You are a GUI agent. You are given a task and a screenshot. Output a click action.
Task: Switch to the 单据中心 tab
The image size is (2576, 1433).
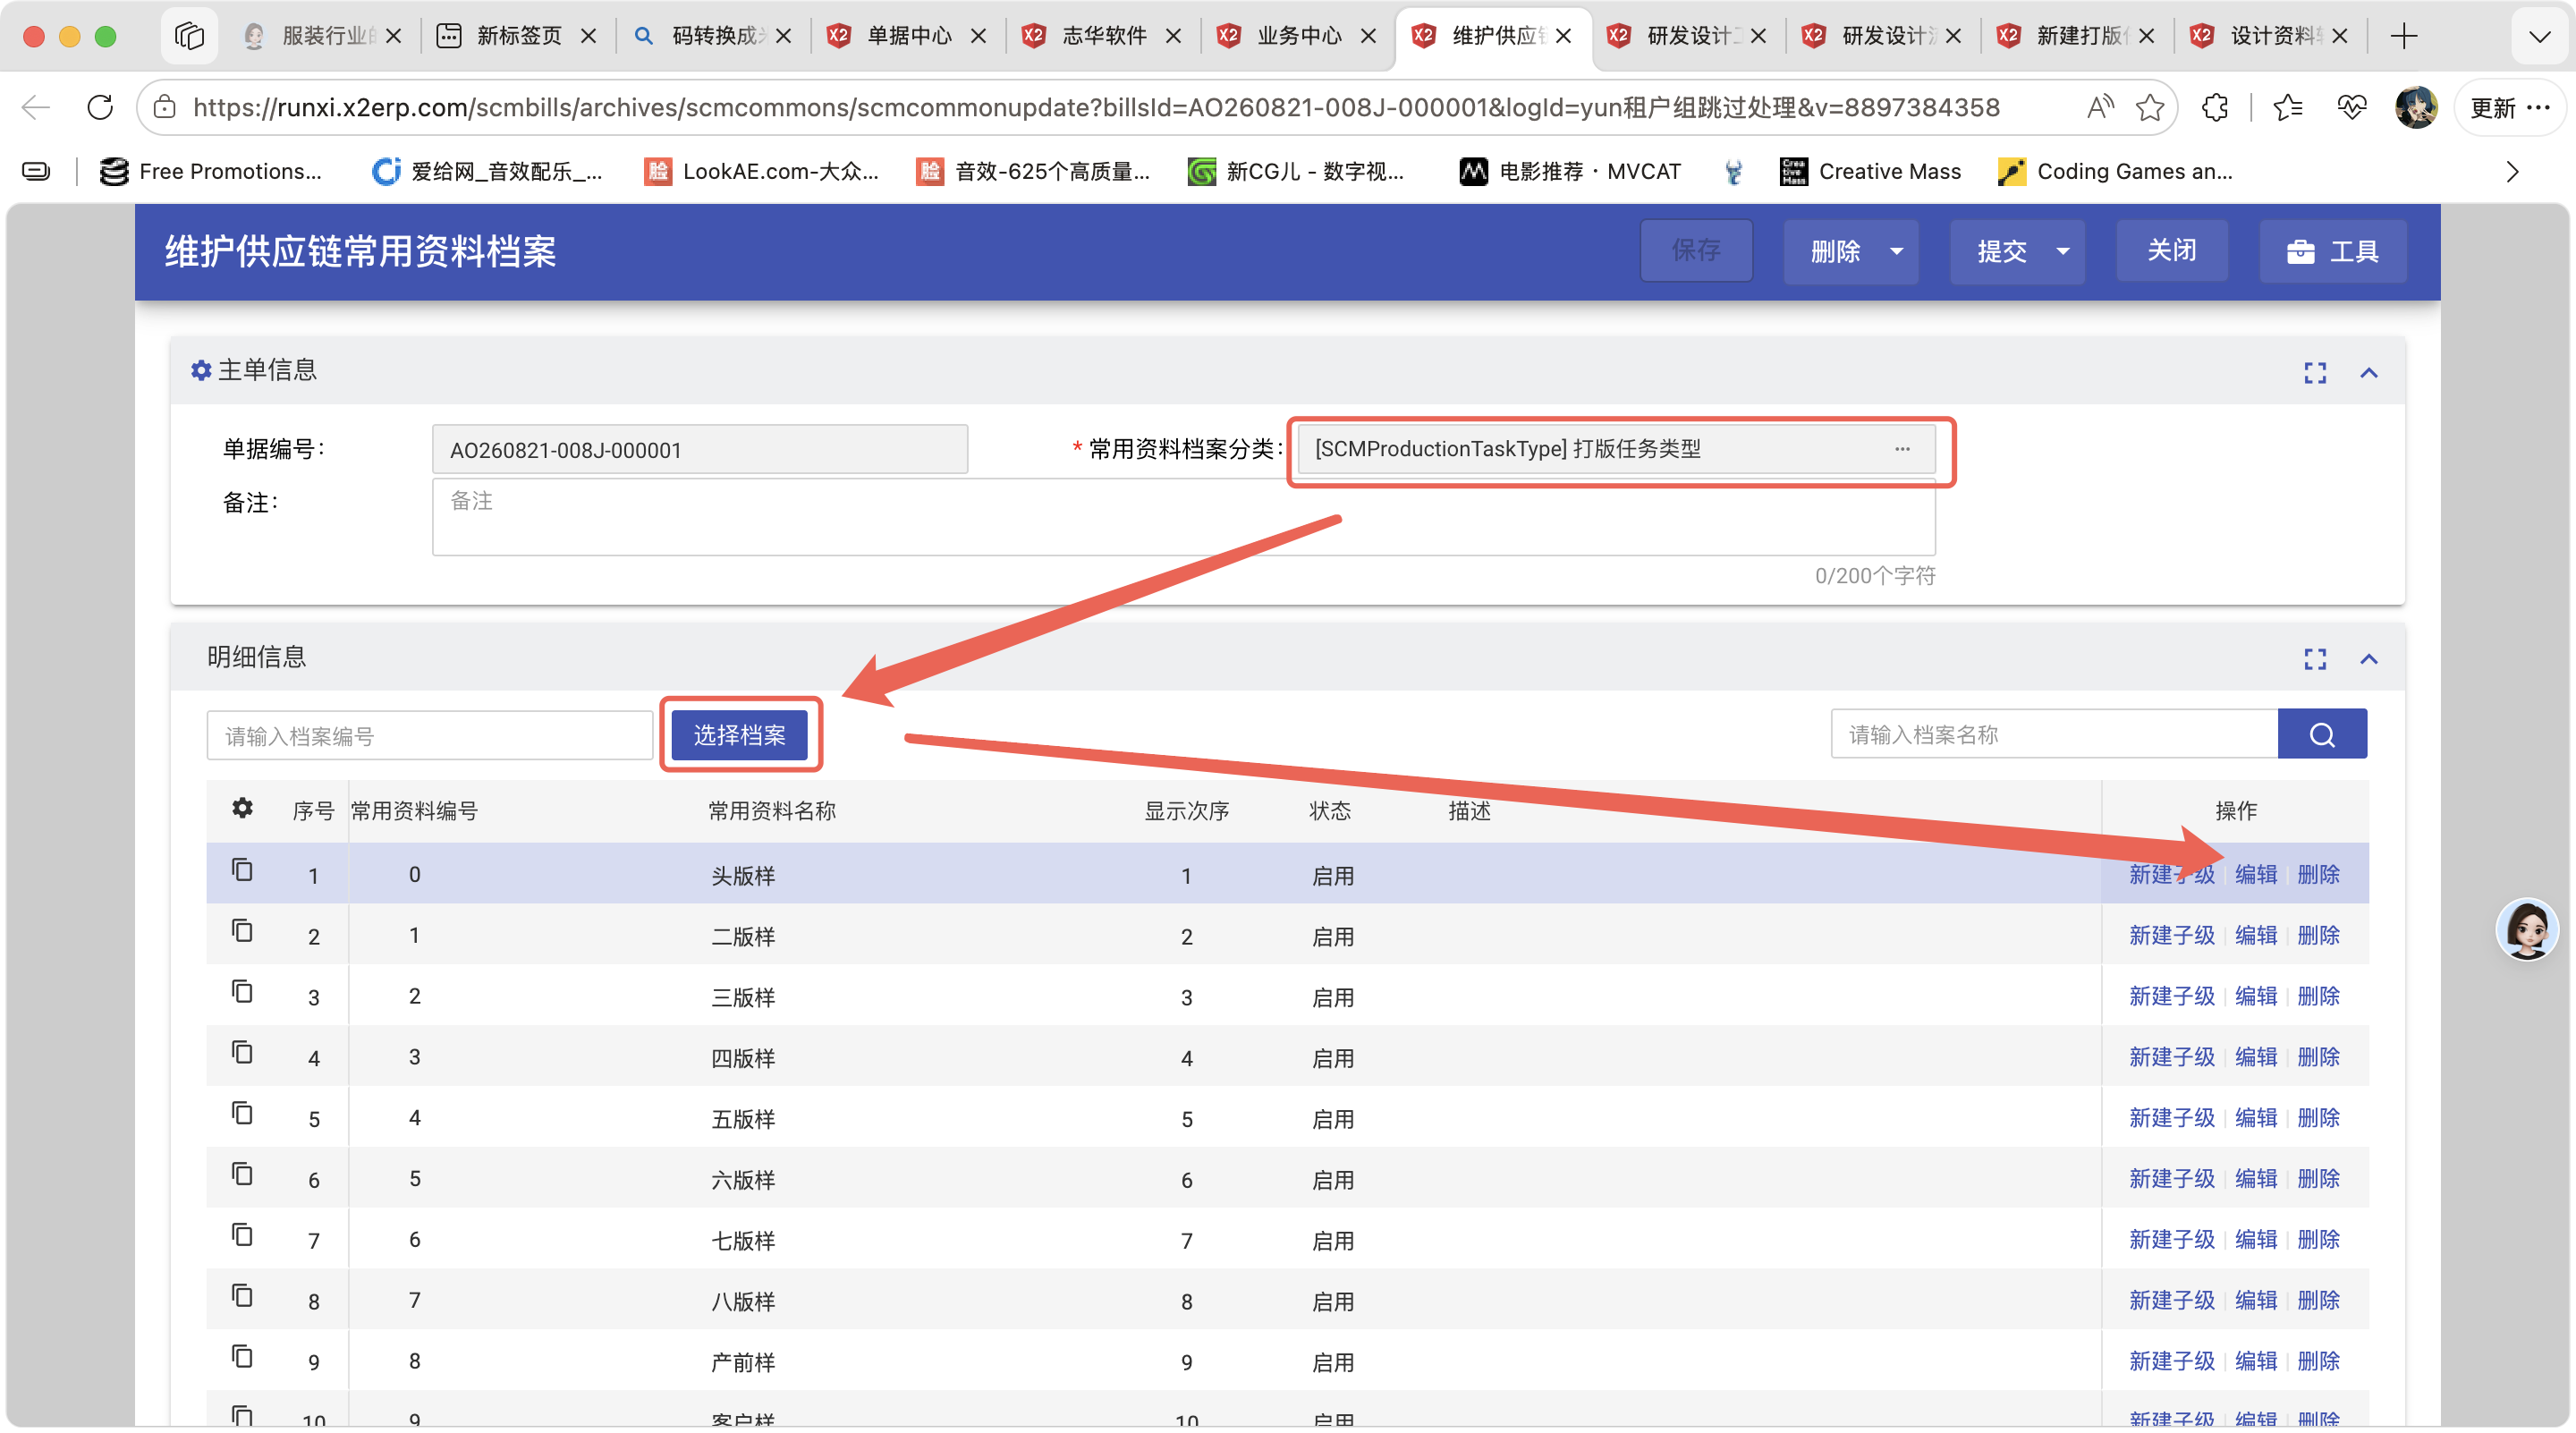pos(907,36)
